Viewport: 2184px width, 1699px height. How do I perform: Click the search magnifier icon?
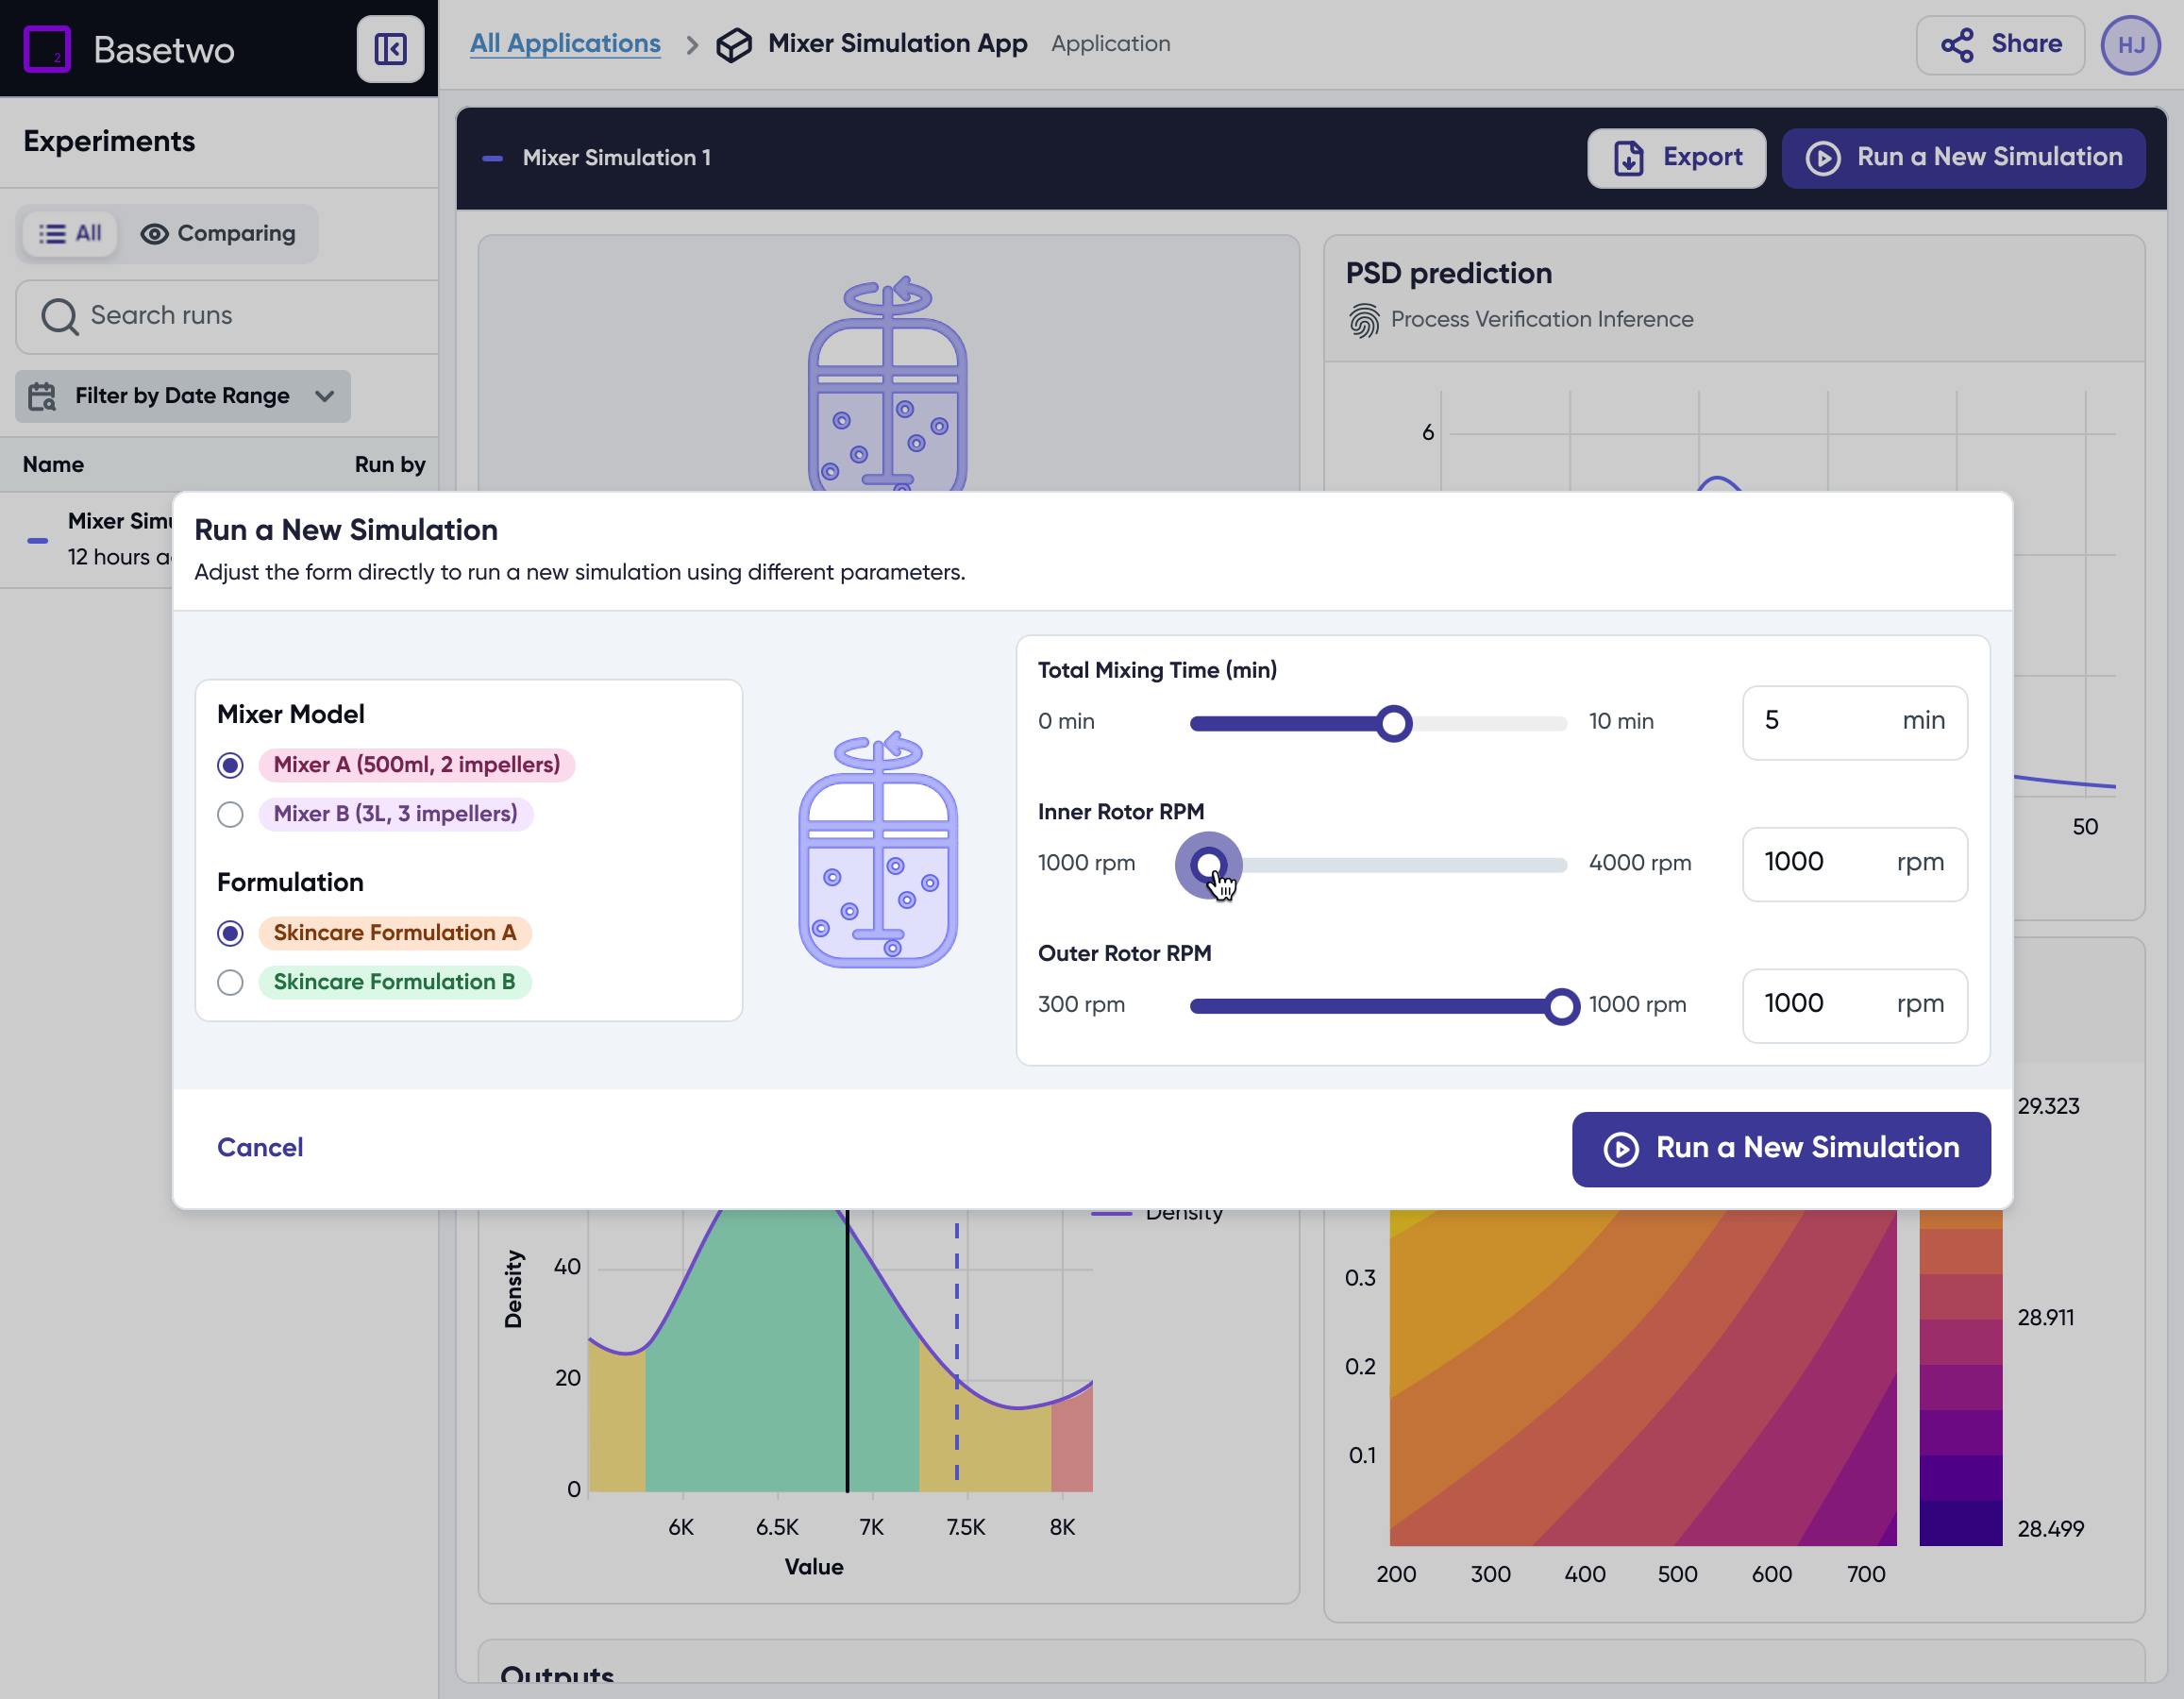(x=59, y=317)
